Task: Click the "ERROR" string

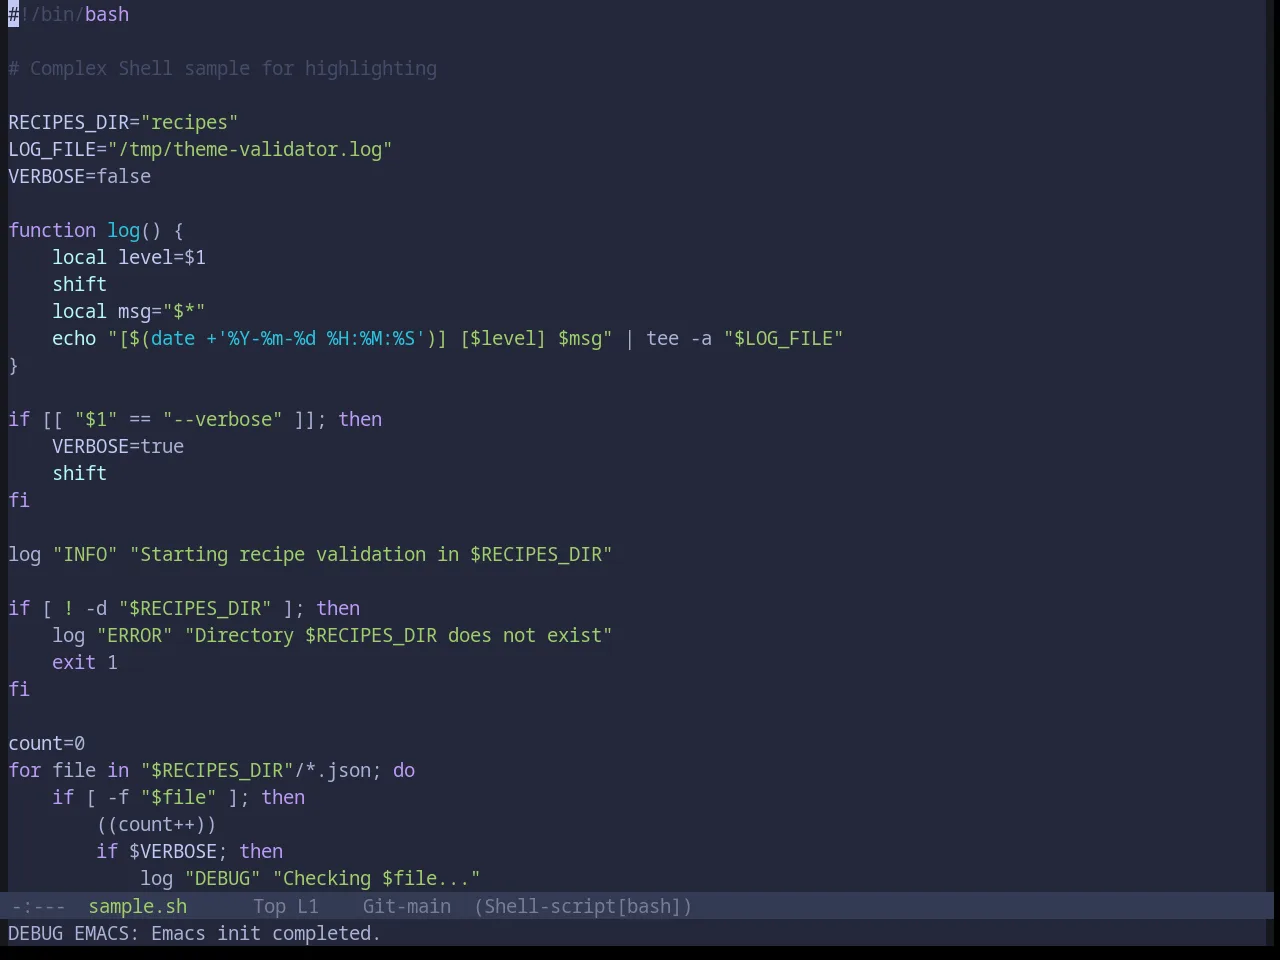Action: [135, 635]
